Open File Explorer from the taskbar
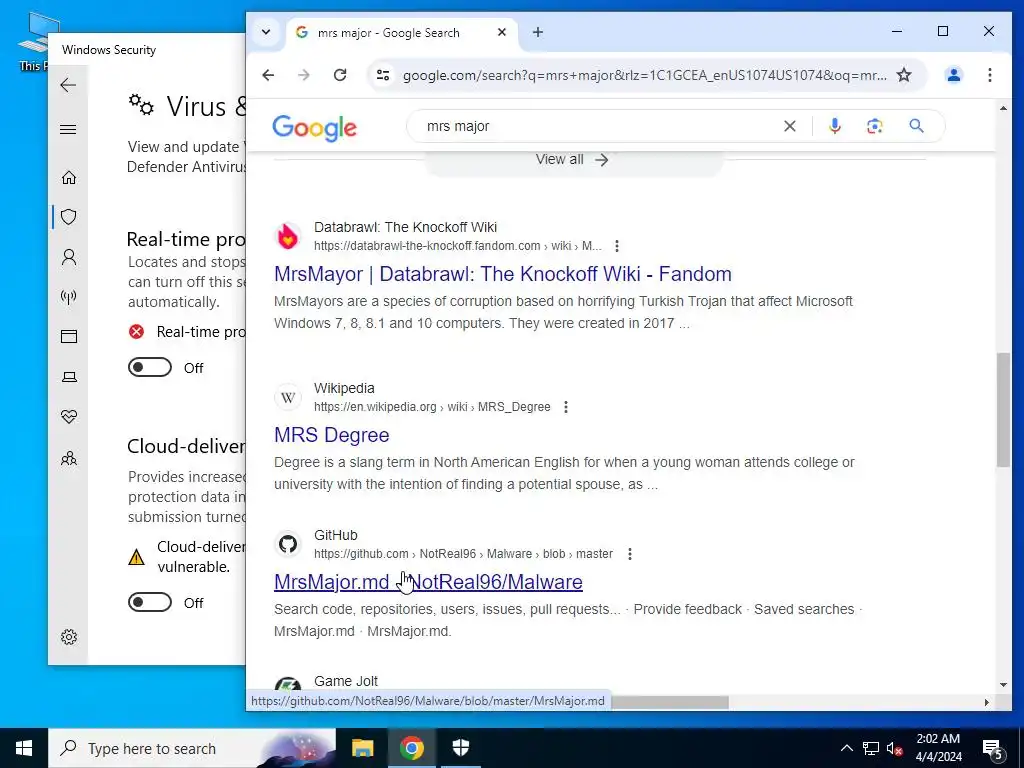 coord(362,748)
